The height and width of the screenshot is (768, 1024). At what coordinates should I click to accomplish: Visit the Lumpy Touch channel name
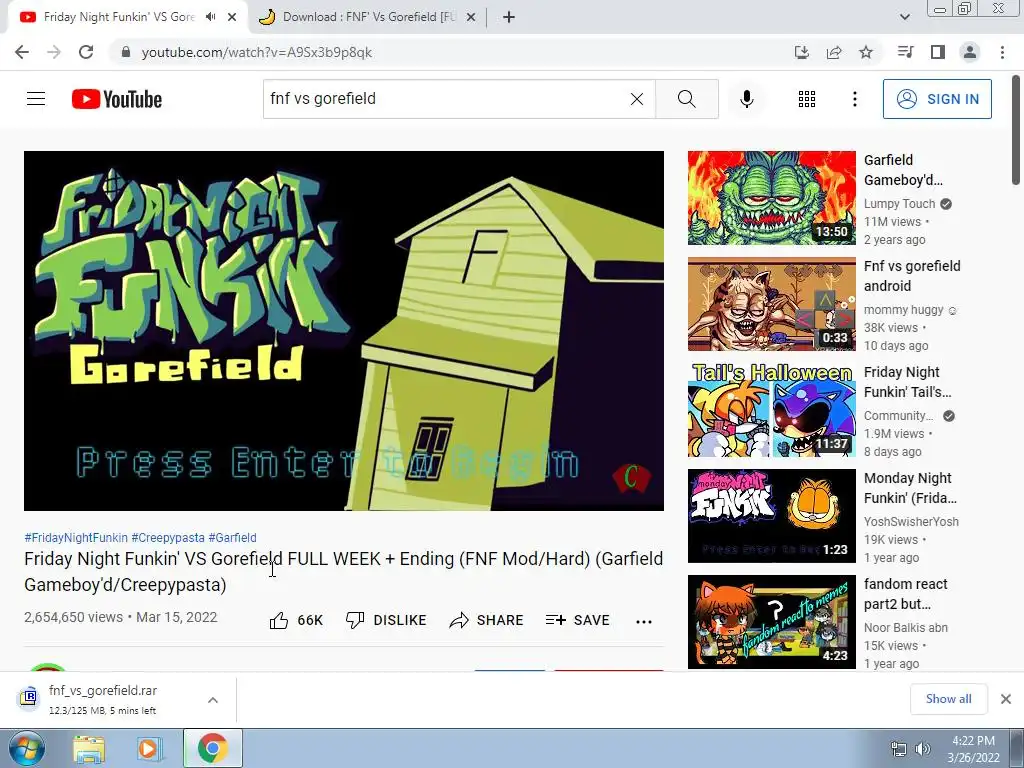[x=899, y=204]
